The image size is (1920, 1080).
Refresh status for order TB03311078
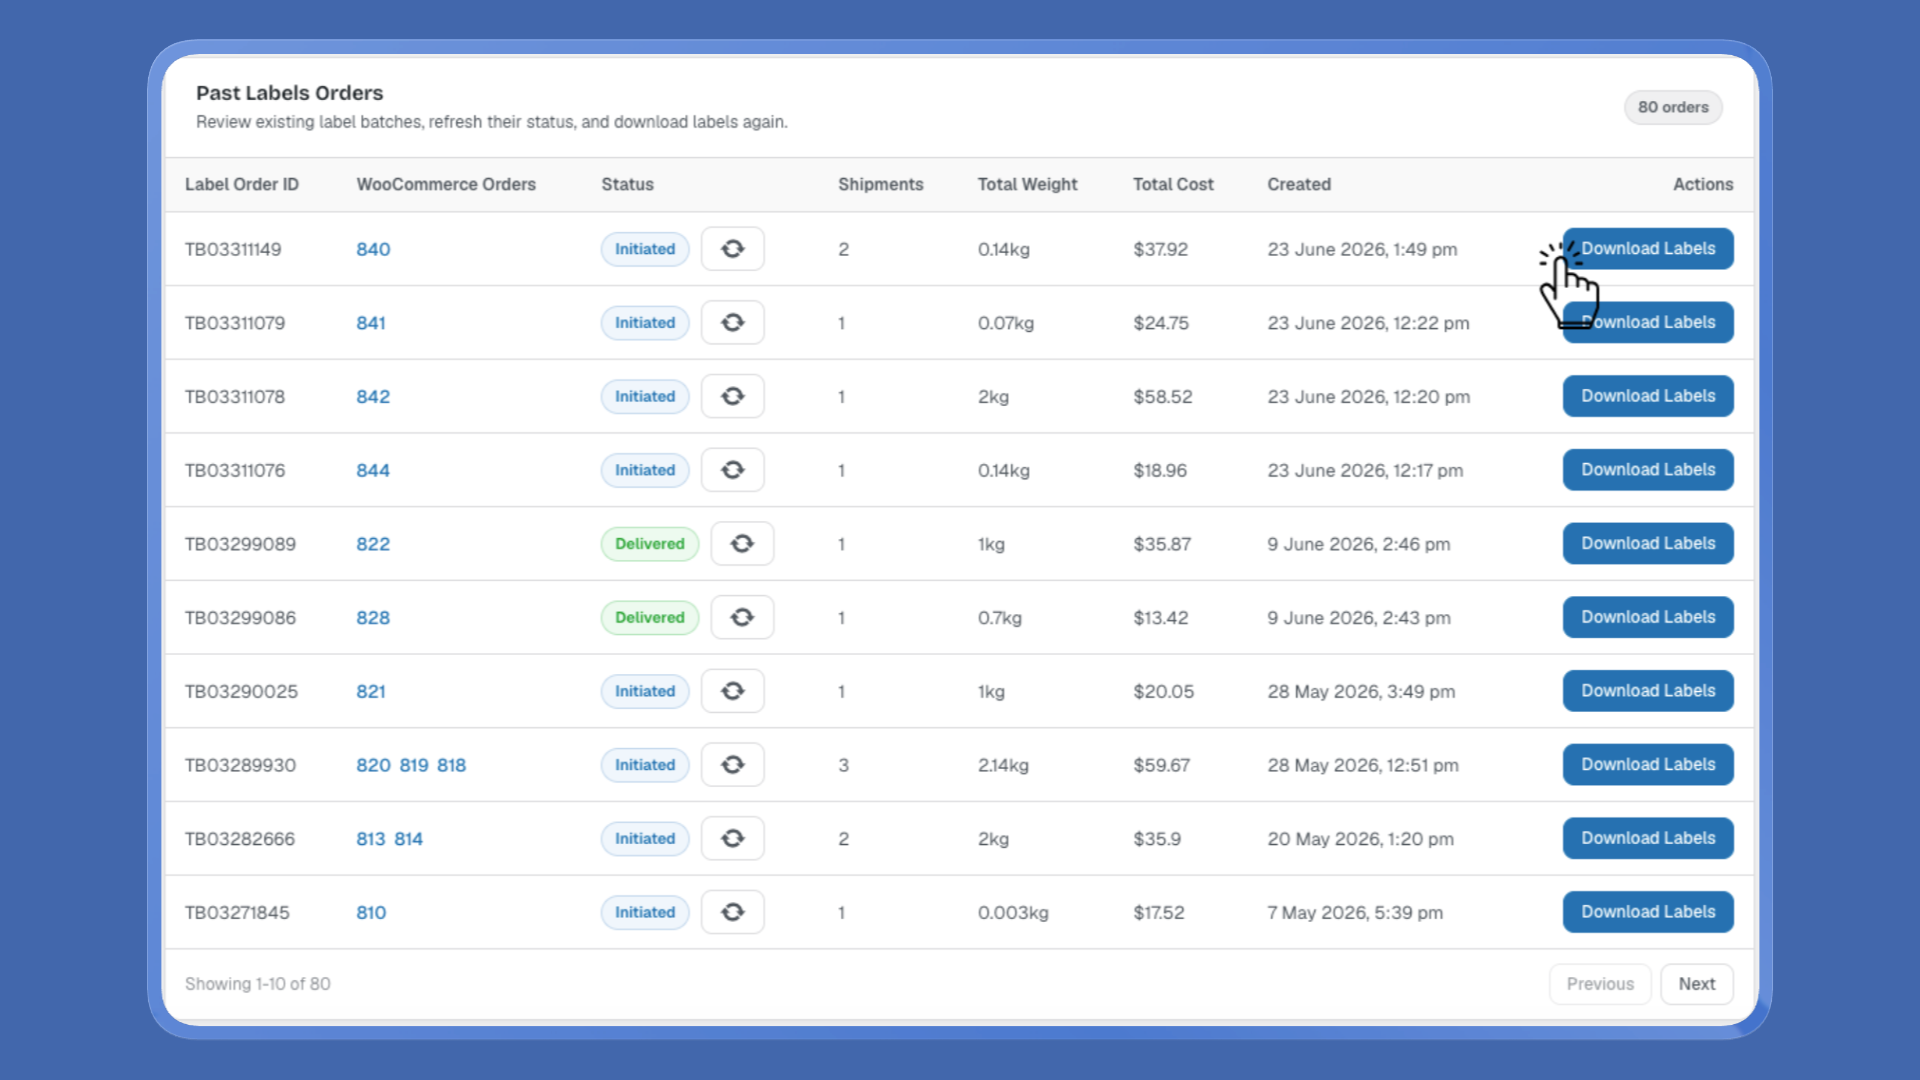[732, 396]
